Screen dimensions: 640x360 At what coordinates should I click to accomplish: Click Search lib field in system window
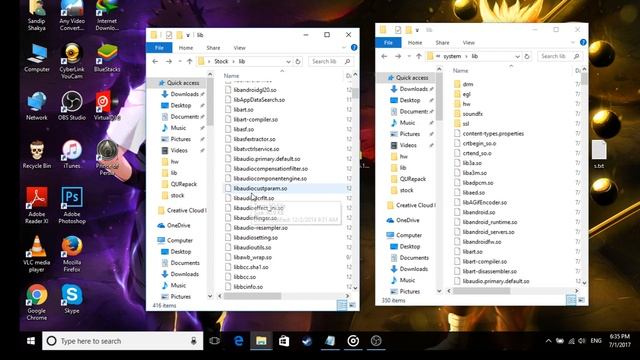pyautogui.click(x=560, y=56)
